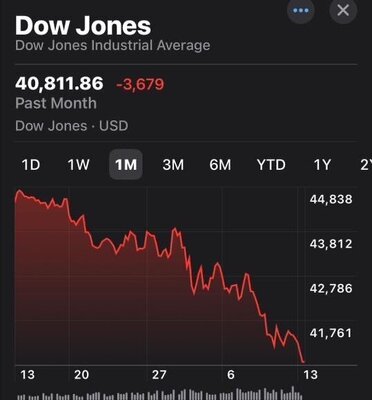Viewport: 372px width, 400px height.
Task: Select the 1D time range
Action: [31, 165]
